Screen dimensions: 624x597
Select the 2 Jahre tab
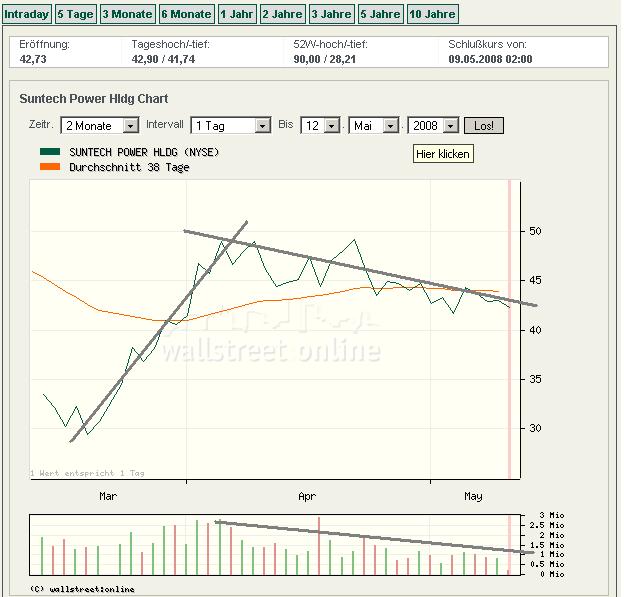coord(282,14)
